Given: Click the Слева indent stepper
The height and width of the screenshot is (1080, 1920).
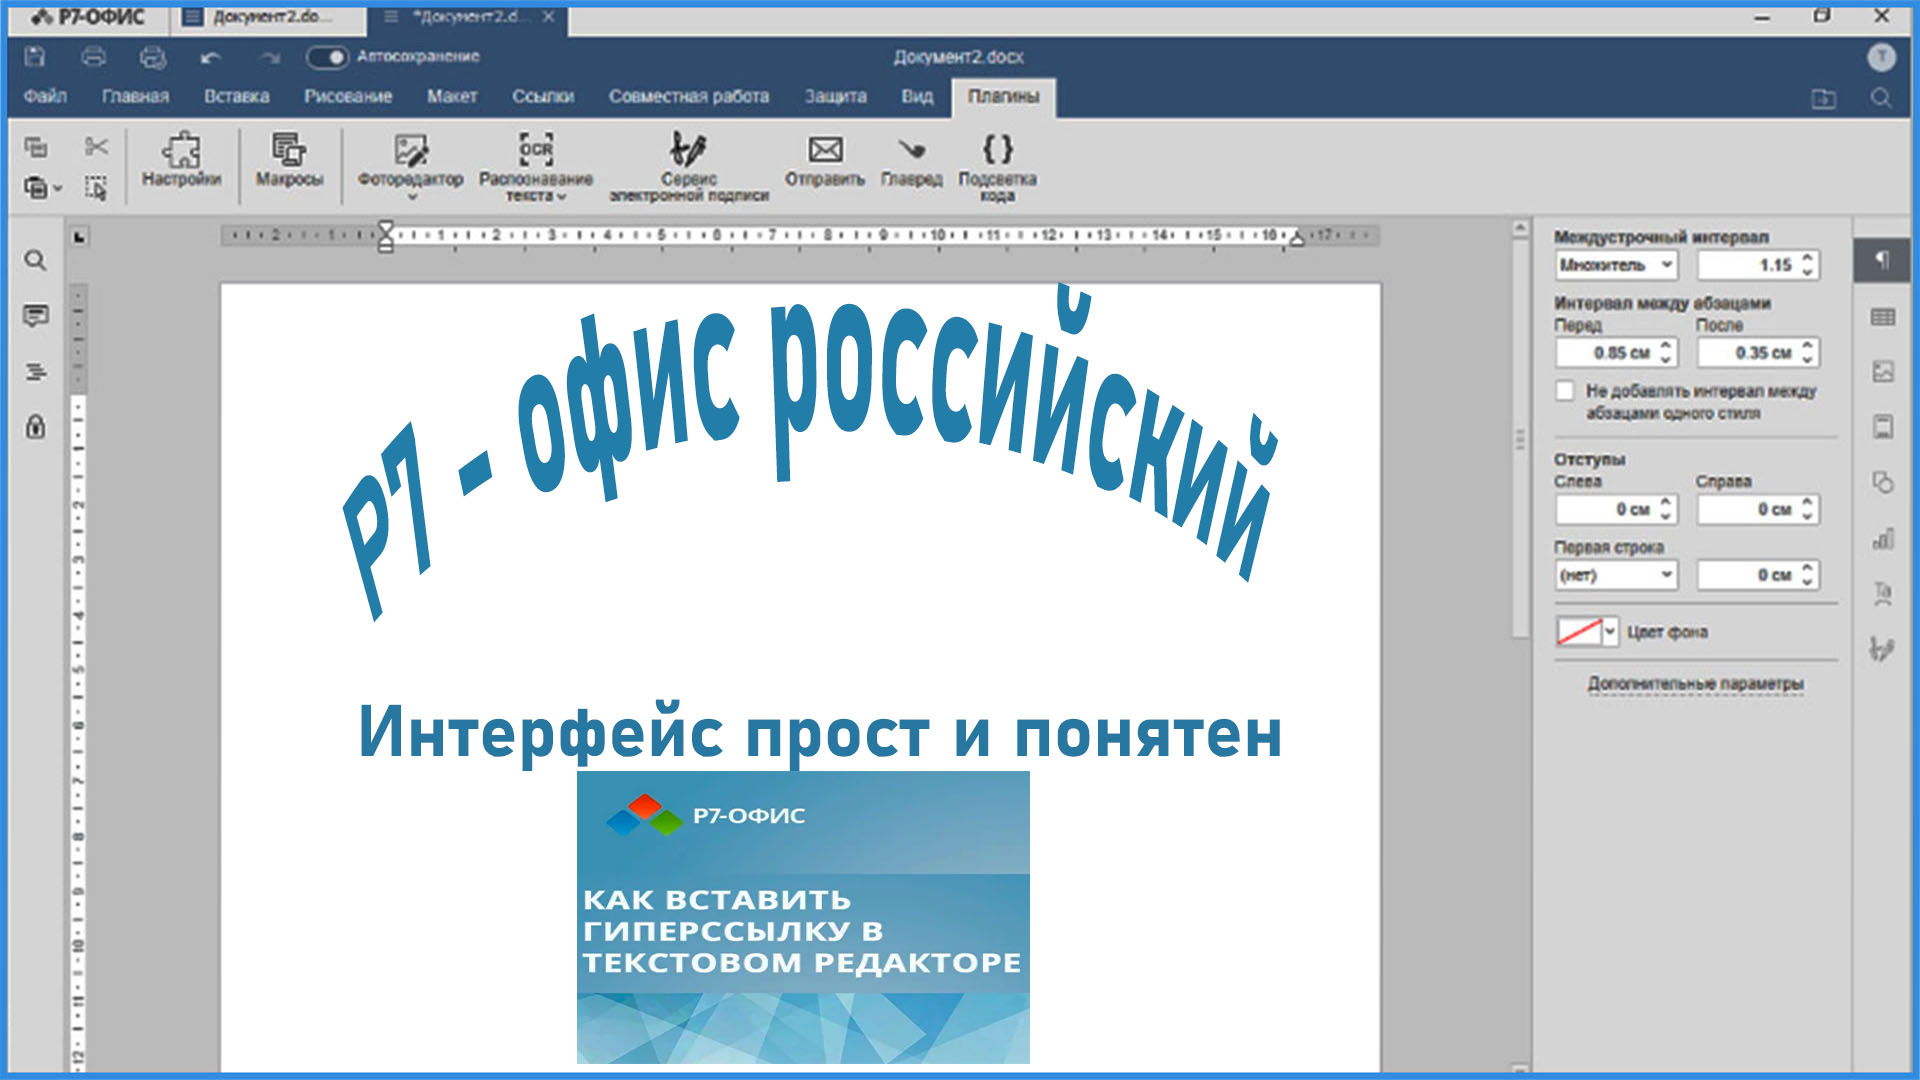Looking at the screenshot, I should click(x=1616, y=509).
